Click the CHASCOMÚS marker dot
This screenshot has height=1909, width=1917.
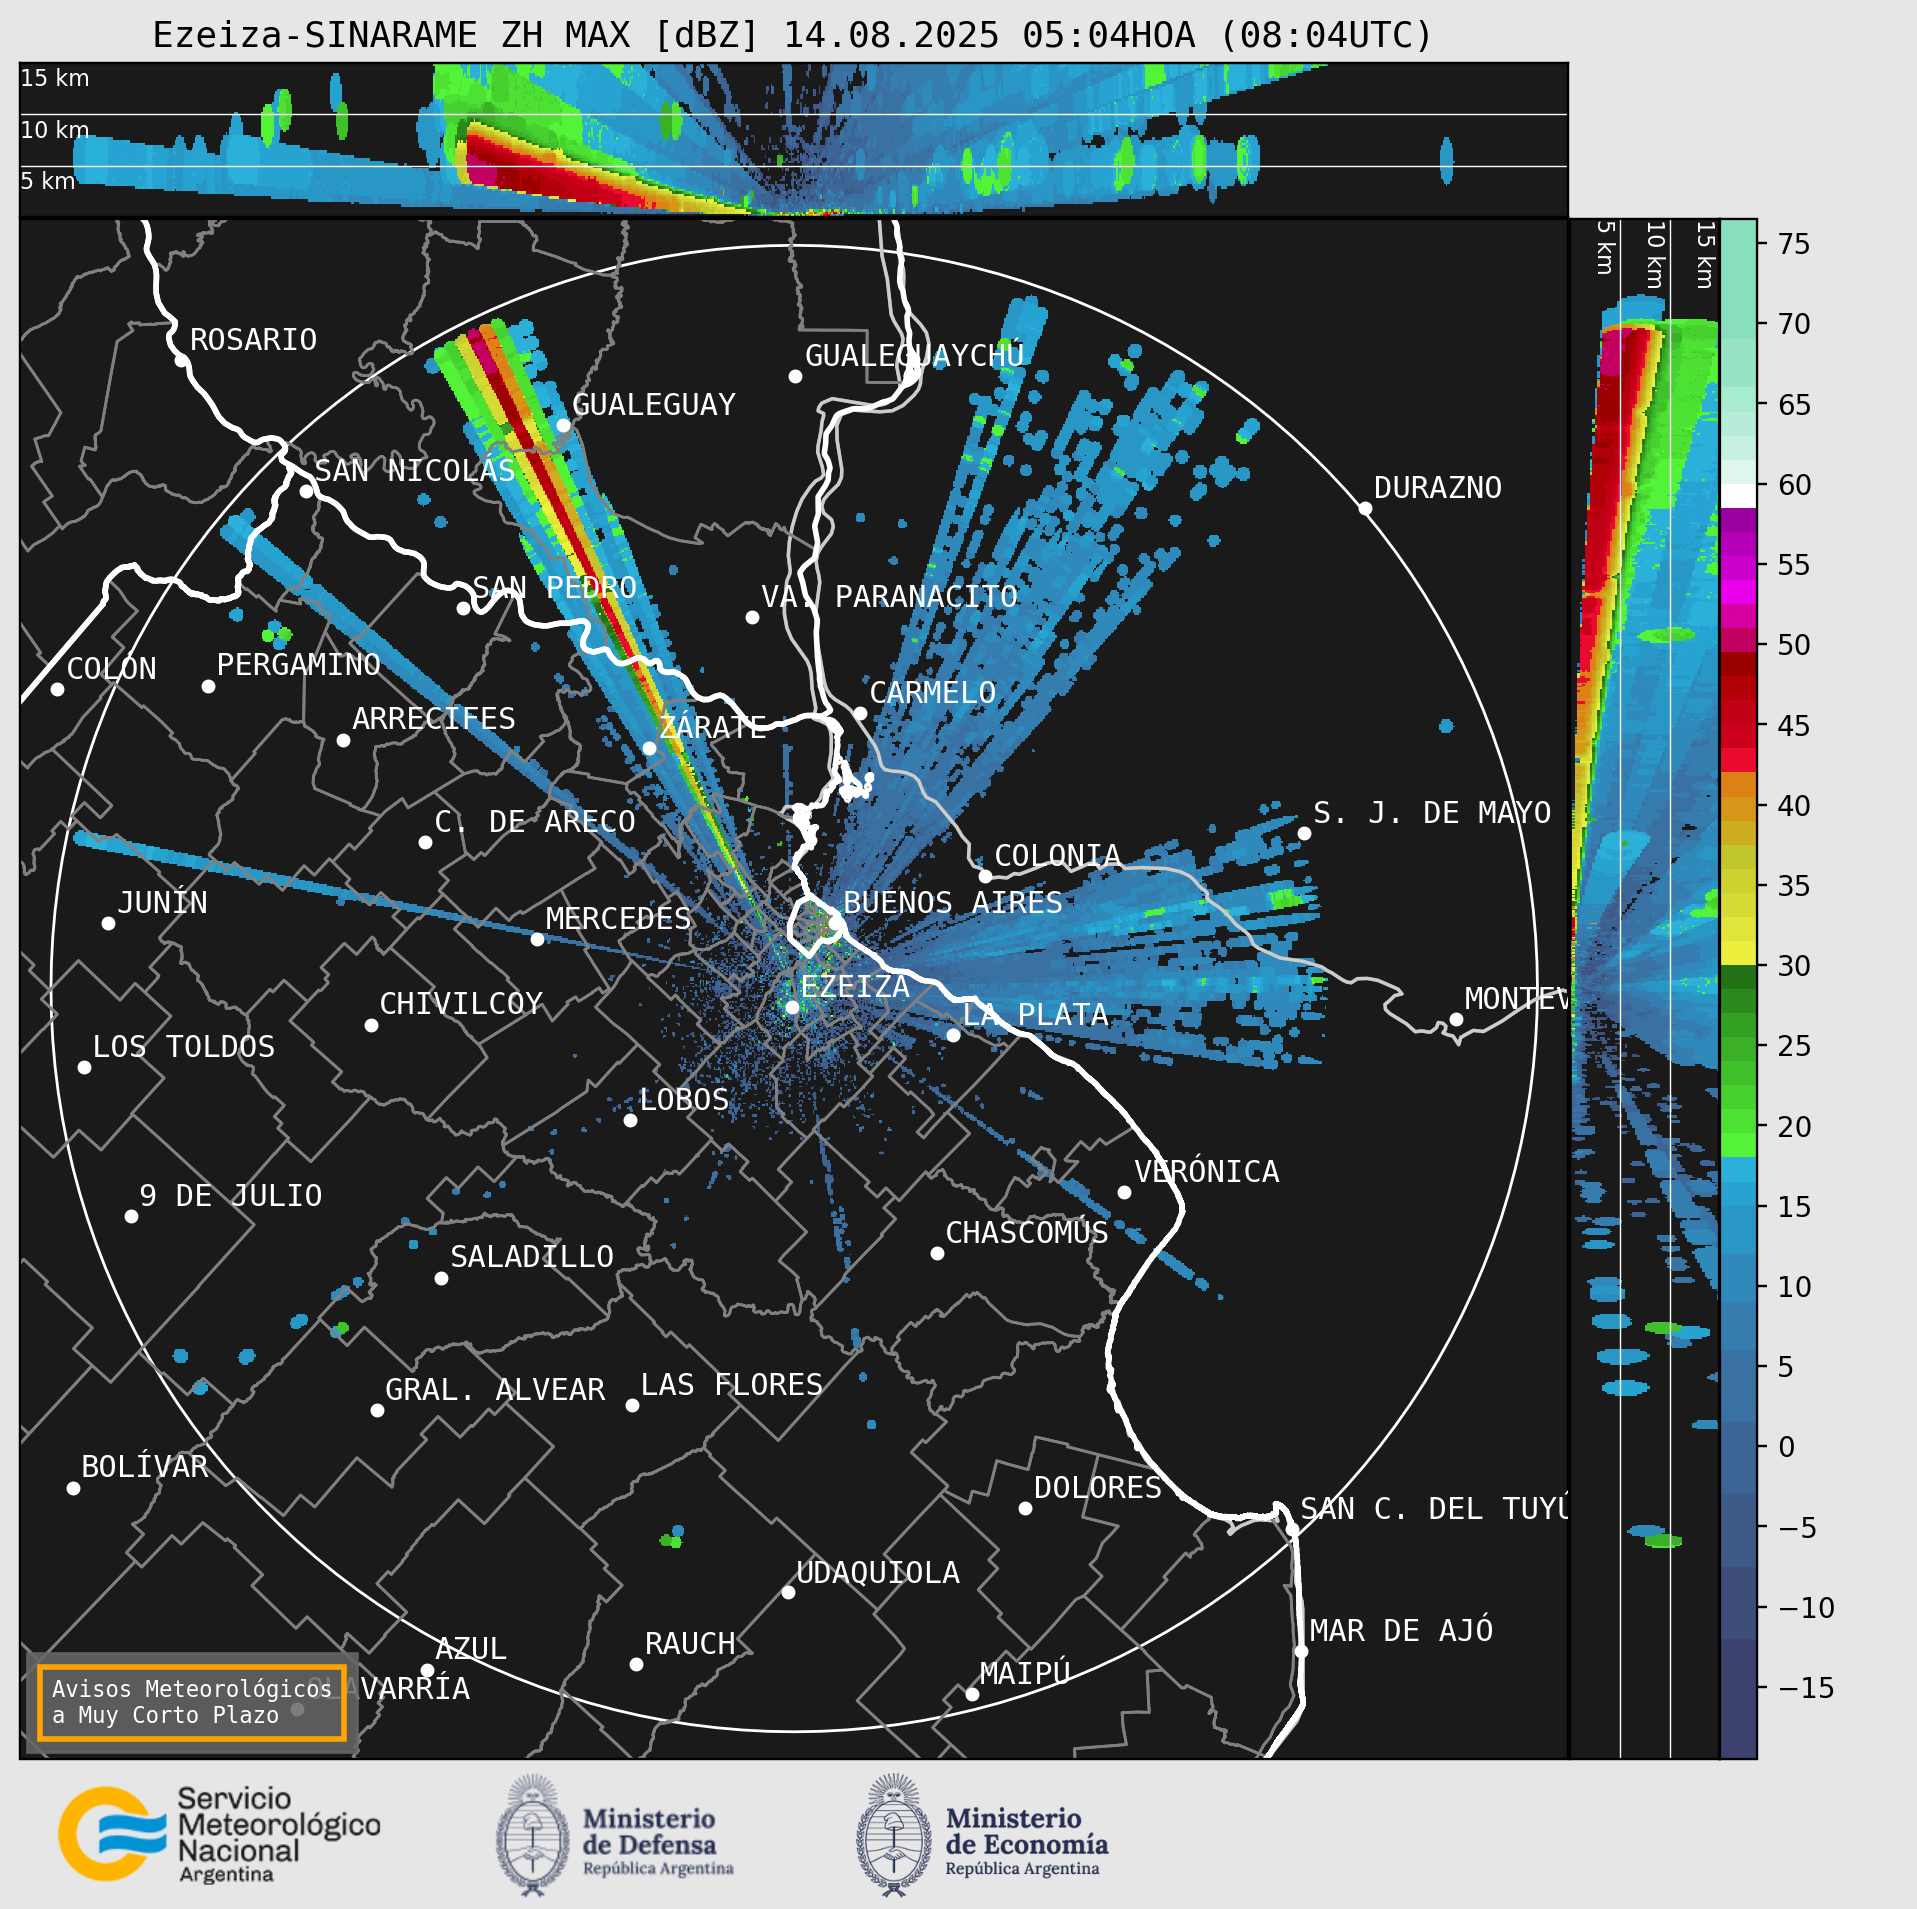click(937, 1253)
